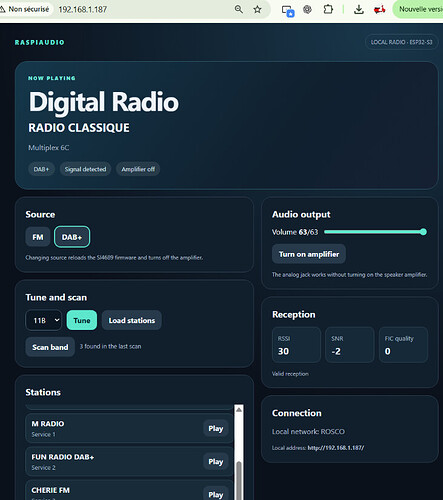
Task: Click the RSSI value 30 box
Action: tap(296, 345)
